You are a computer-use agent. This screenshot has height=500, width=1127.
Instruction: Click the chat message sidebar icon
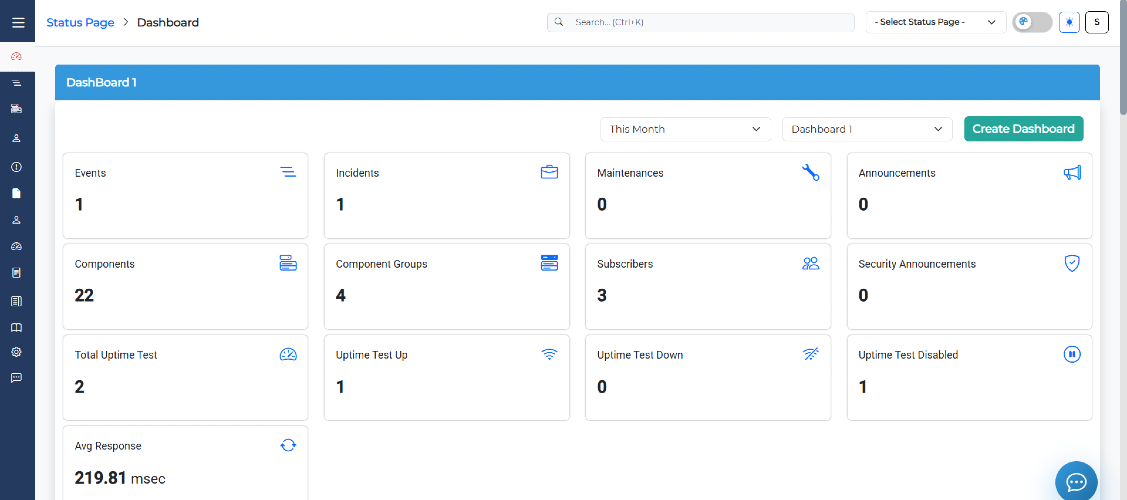point(17,378)
